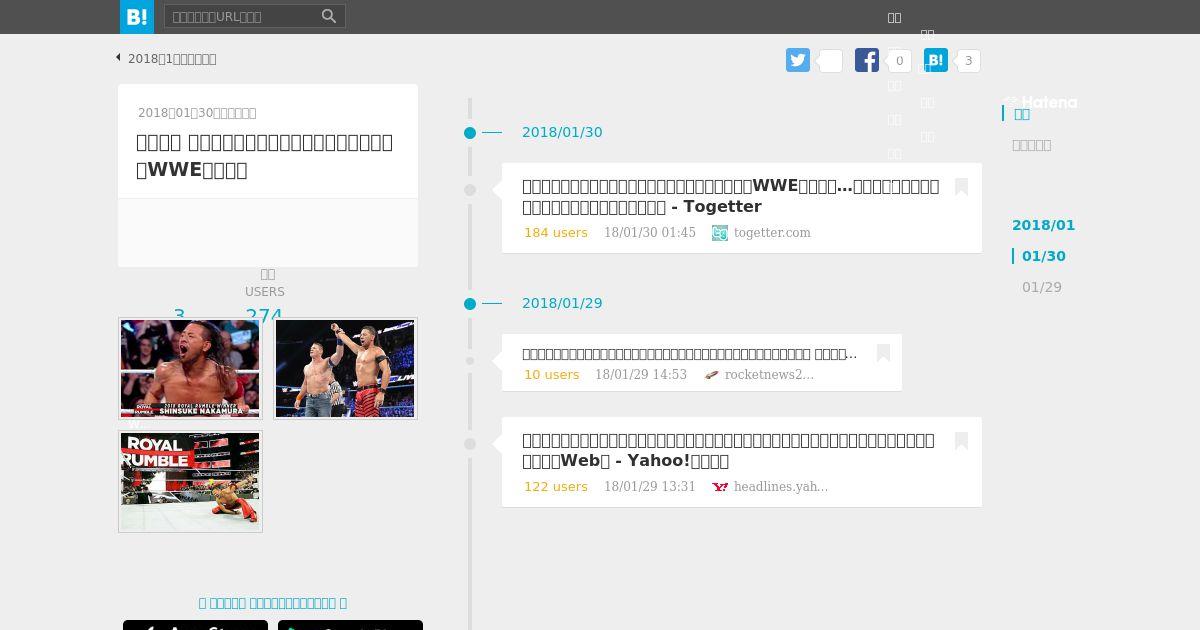
Task: Share via the Twitter bird icon
Action: (798, 60)
